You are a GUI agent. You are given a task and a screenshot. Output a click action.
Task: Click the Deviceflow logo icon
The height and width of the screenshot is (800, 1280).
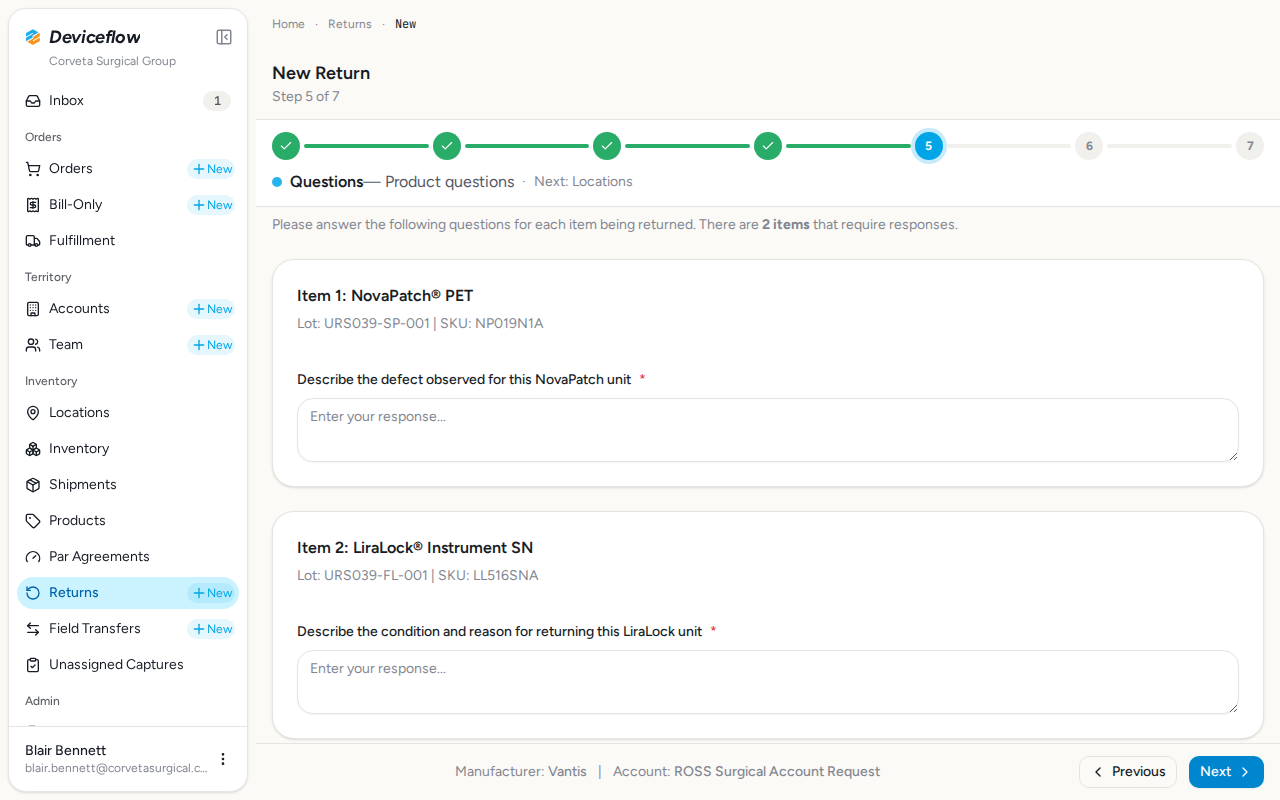click(33, 37)
